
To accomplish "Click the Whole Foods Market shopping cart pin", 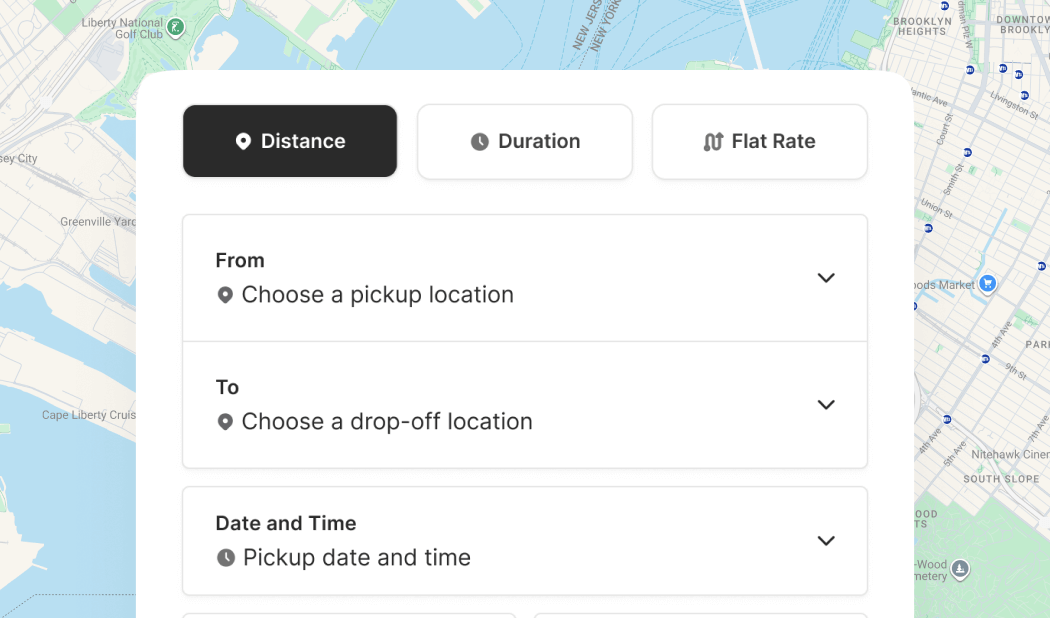I will (x=988, y=284).
